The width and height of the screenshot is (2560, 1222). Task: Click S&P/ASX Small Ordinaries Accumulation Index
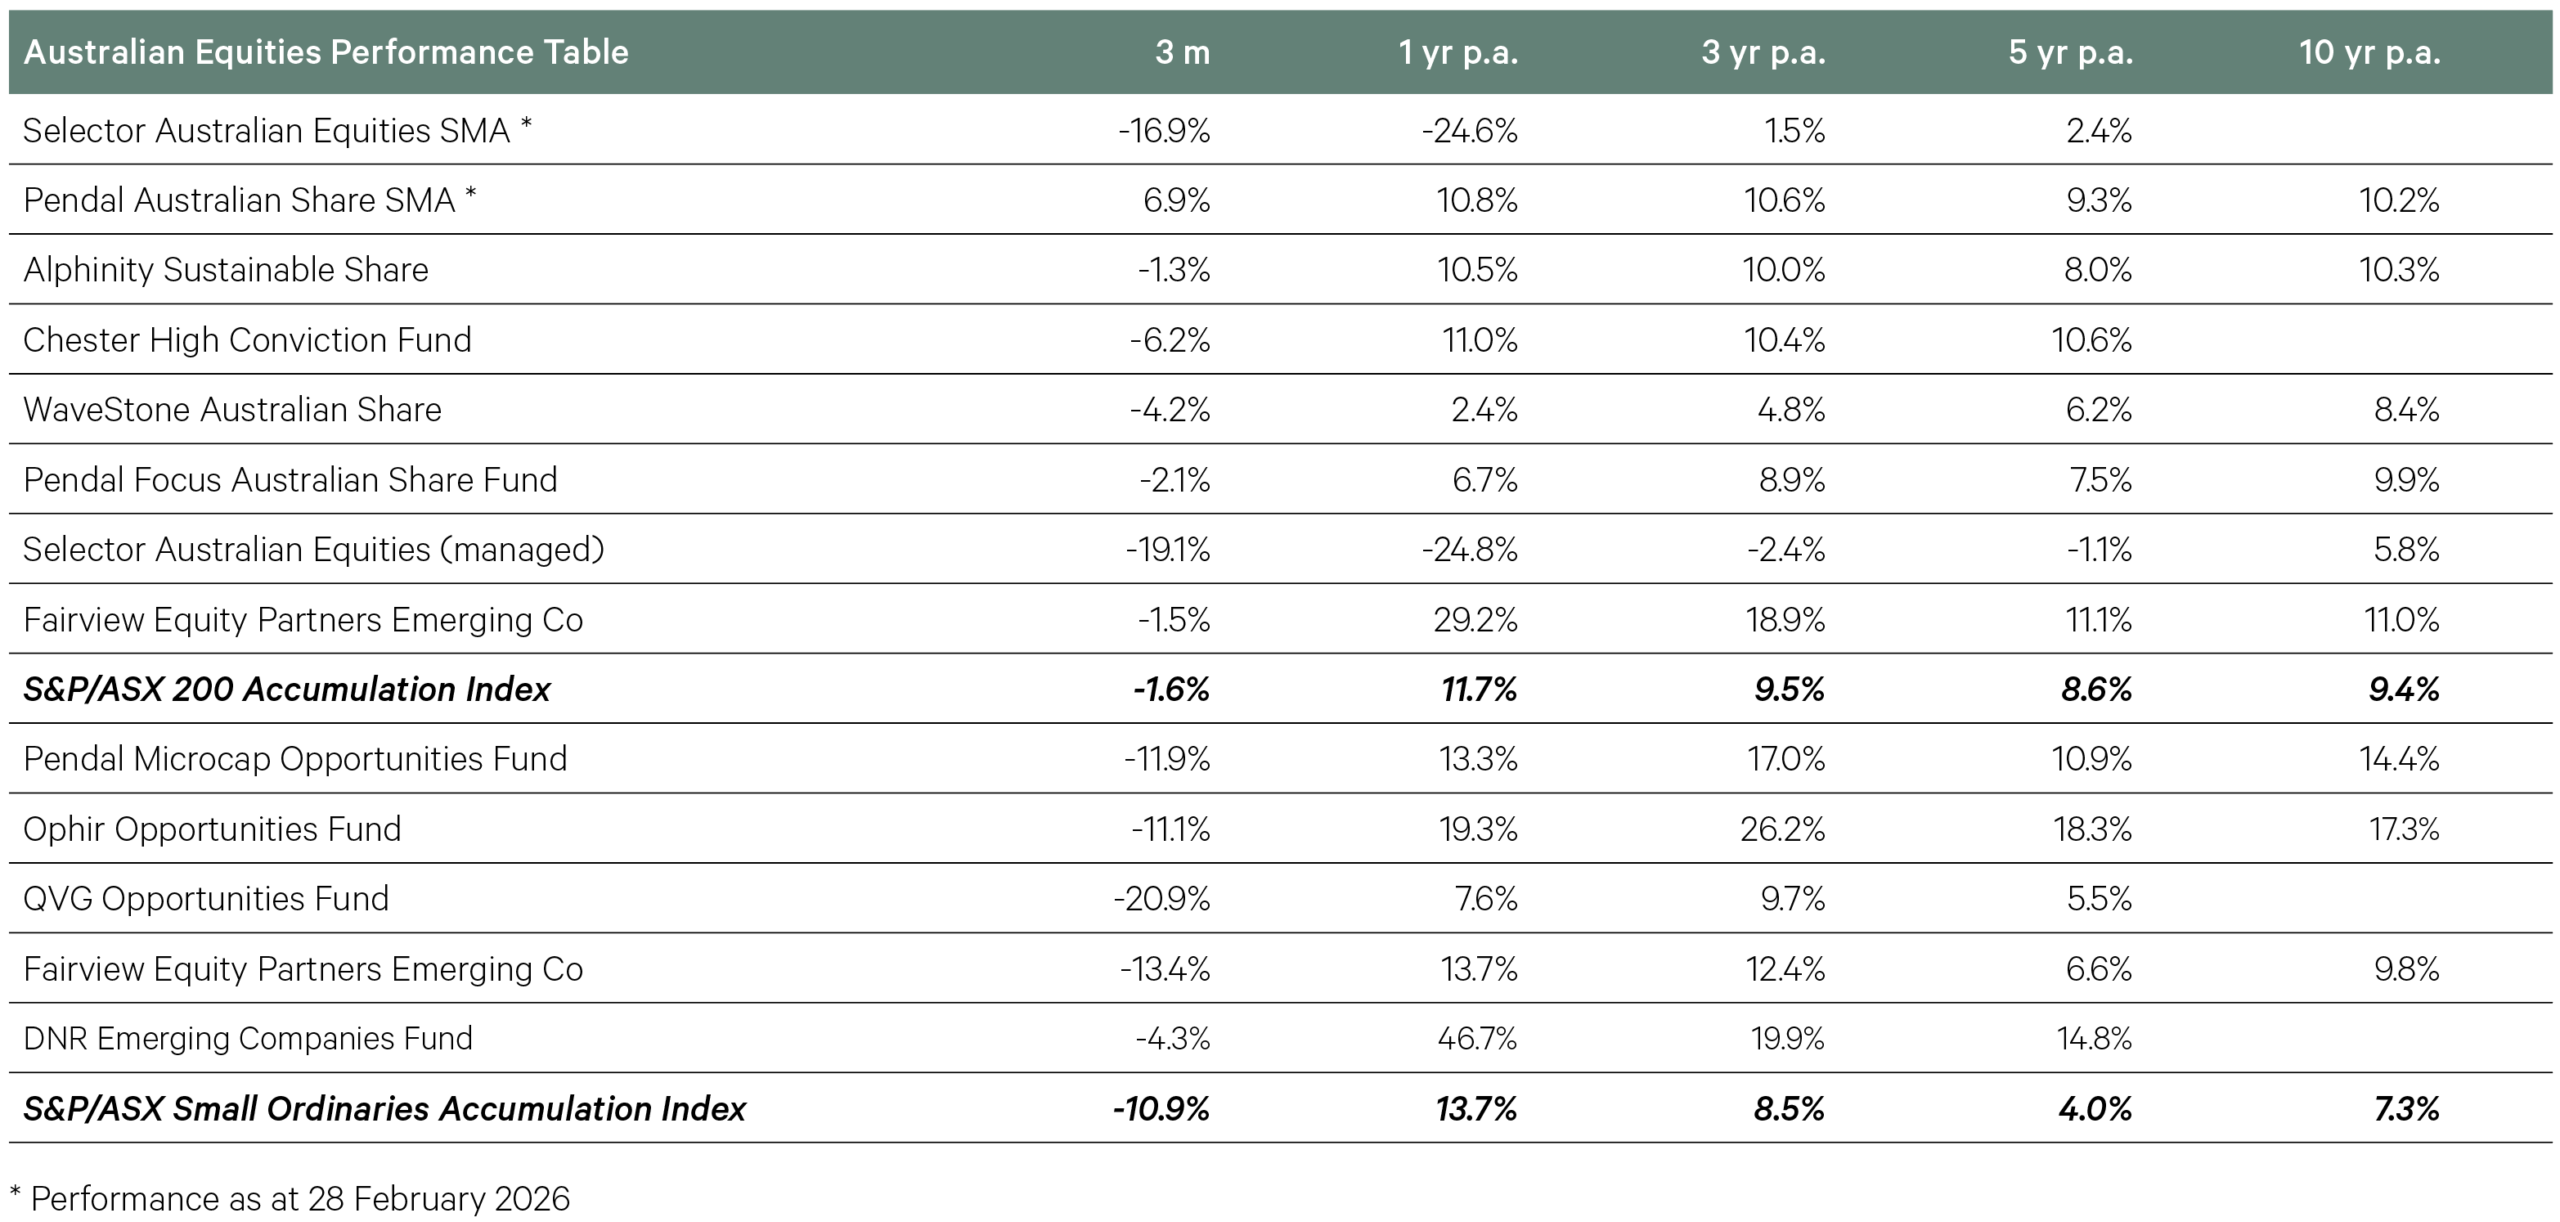(384, 1109)
